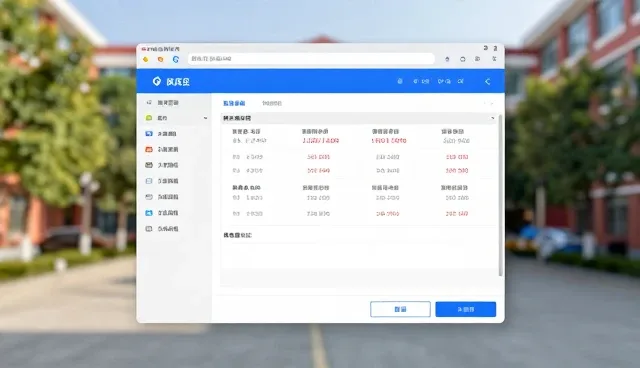Screen dimensions: 640x368
Task: Click the vertical scrollbar of the content panel
Action: [x=500, y=195]
